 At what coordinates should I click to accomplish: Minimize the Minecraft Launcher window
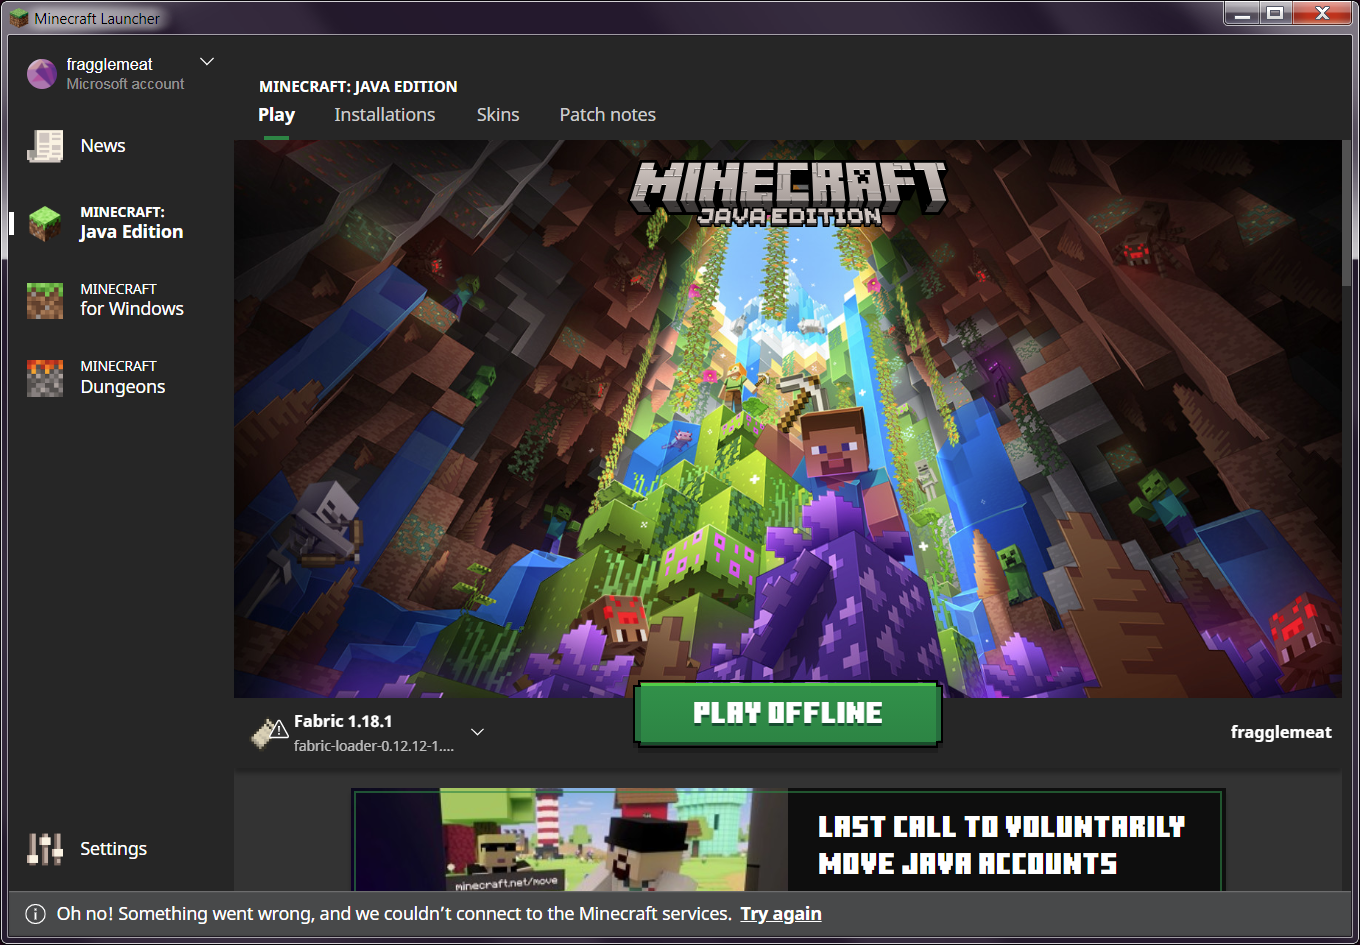[1243, 14]
